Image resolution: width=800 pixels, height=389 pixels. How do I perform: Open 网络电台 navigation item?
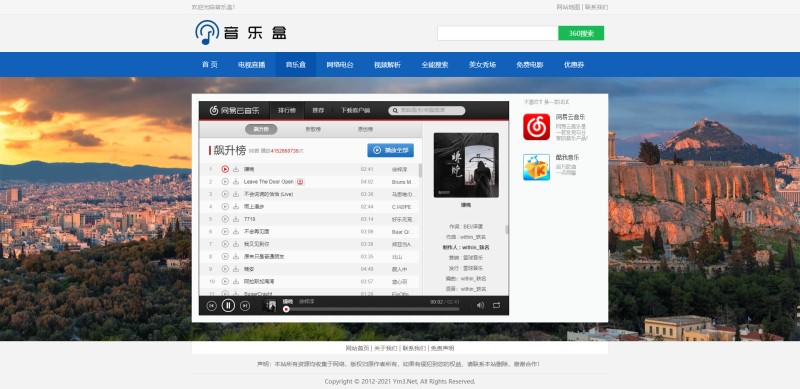[340, 65]
